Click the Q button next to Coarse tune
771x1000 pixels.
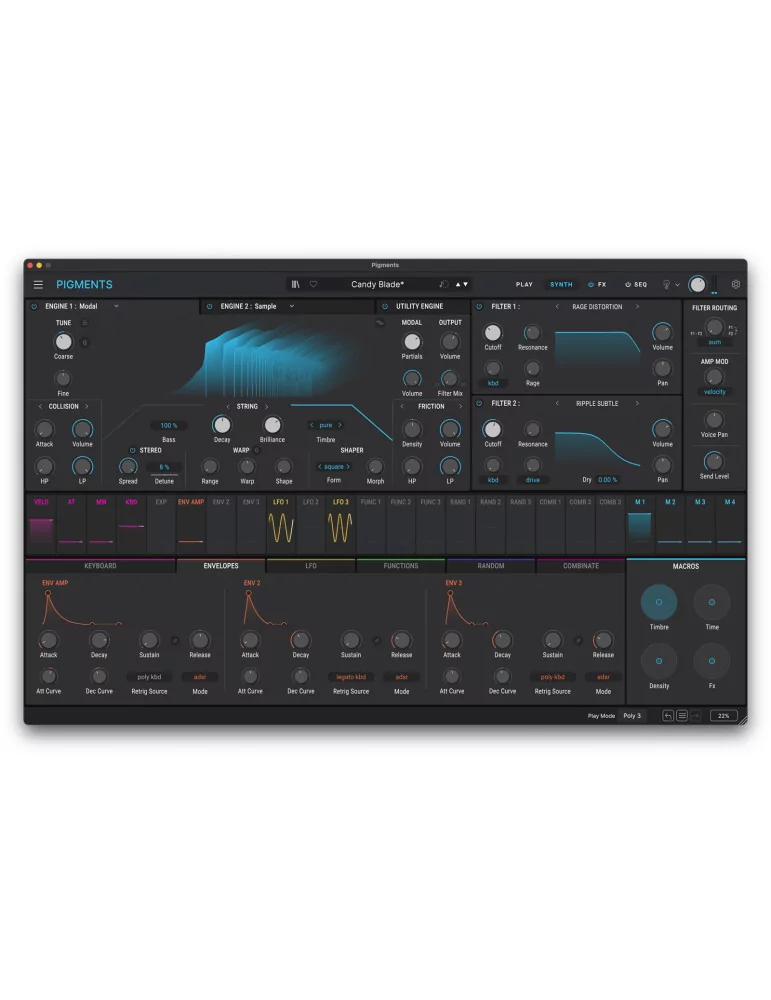pyautogui.click(x=85, y=342)
